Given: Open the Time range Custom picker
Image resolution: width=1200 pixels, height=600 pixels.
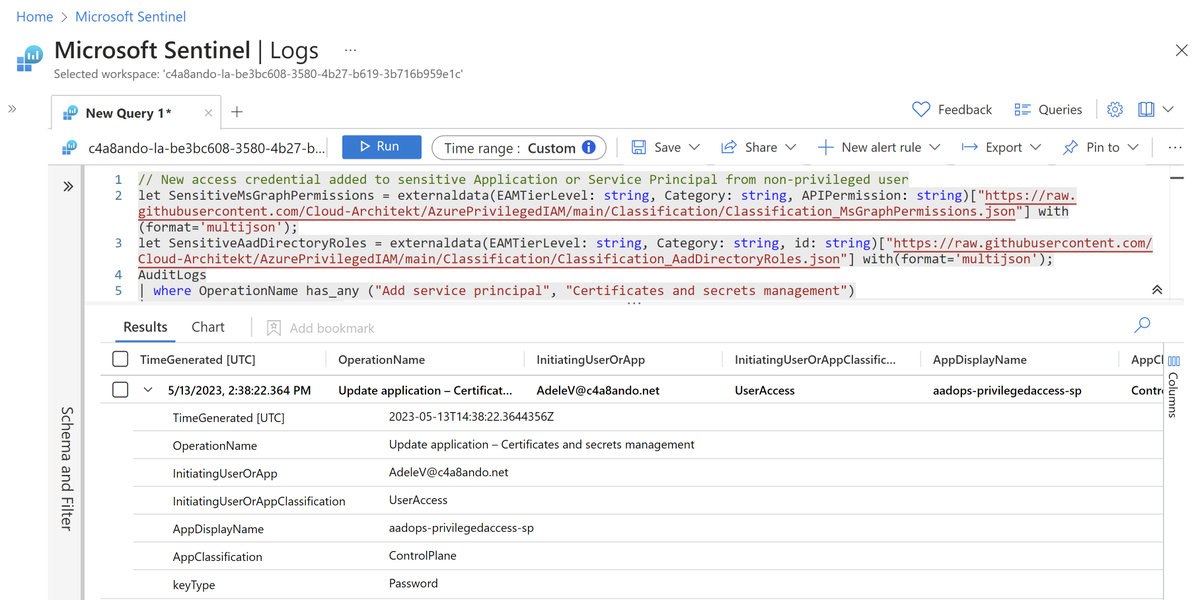Looking at the screenshot, I should 519,148.
